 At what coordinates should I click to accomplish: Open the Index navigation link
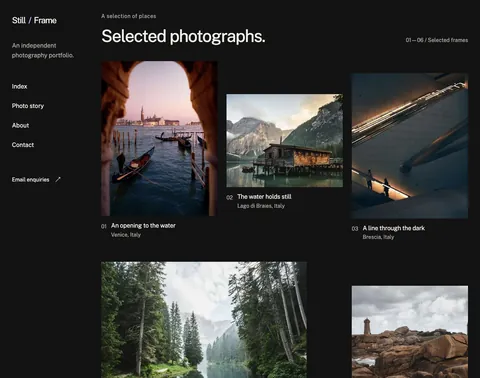[19, 86]
